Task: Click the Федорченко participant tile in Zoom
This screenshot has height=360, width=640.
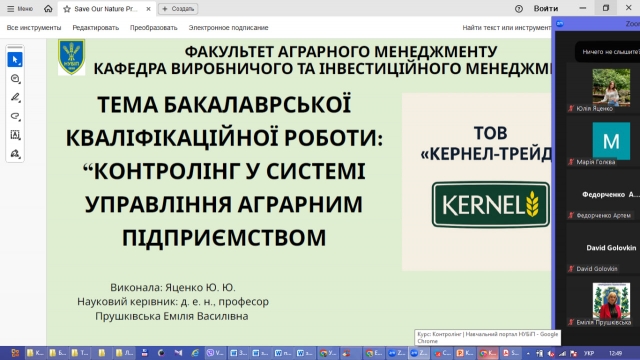Action: click(603, 195)
